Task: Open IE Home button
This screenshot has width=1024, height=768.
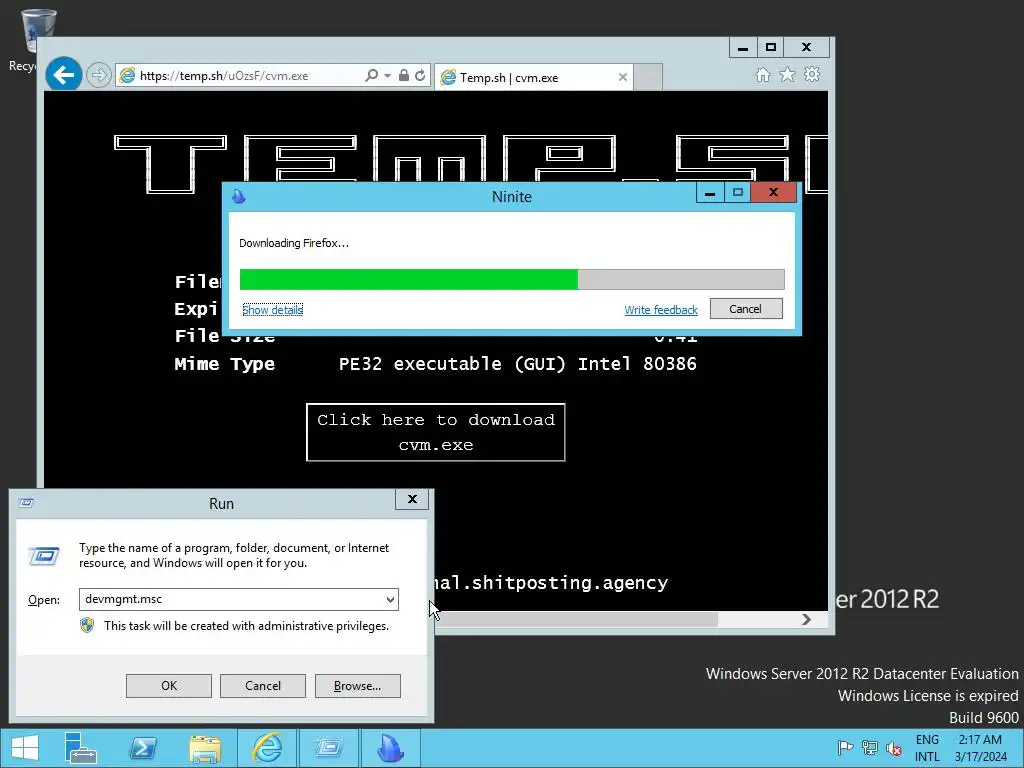Action: (763, 75)
